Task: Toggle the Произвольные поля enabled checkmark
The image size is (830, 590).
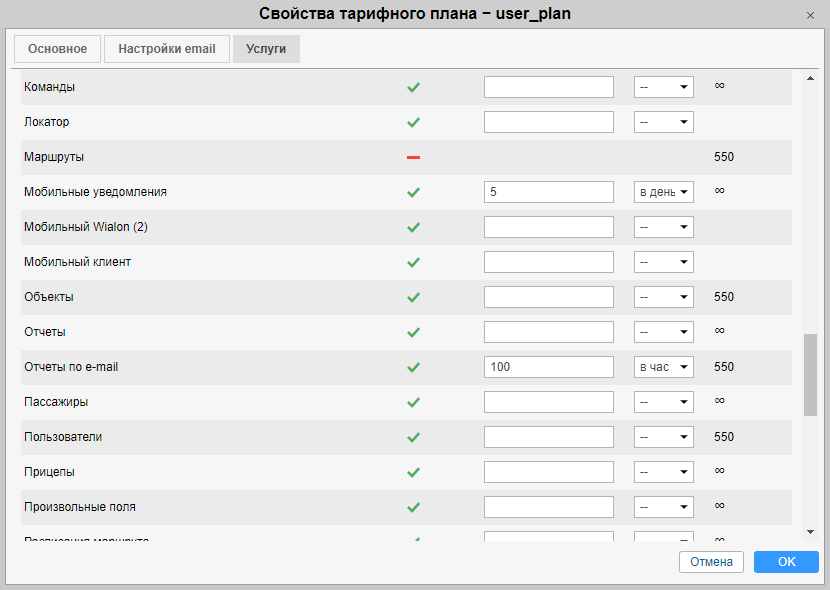Action: tap(413, 507)
